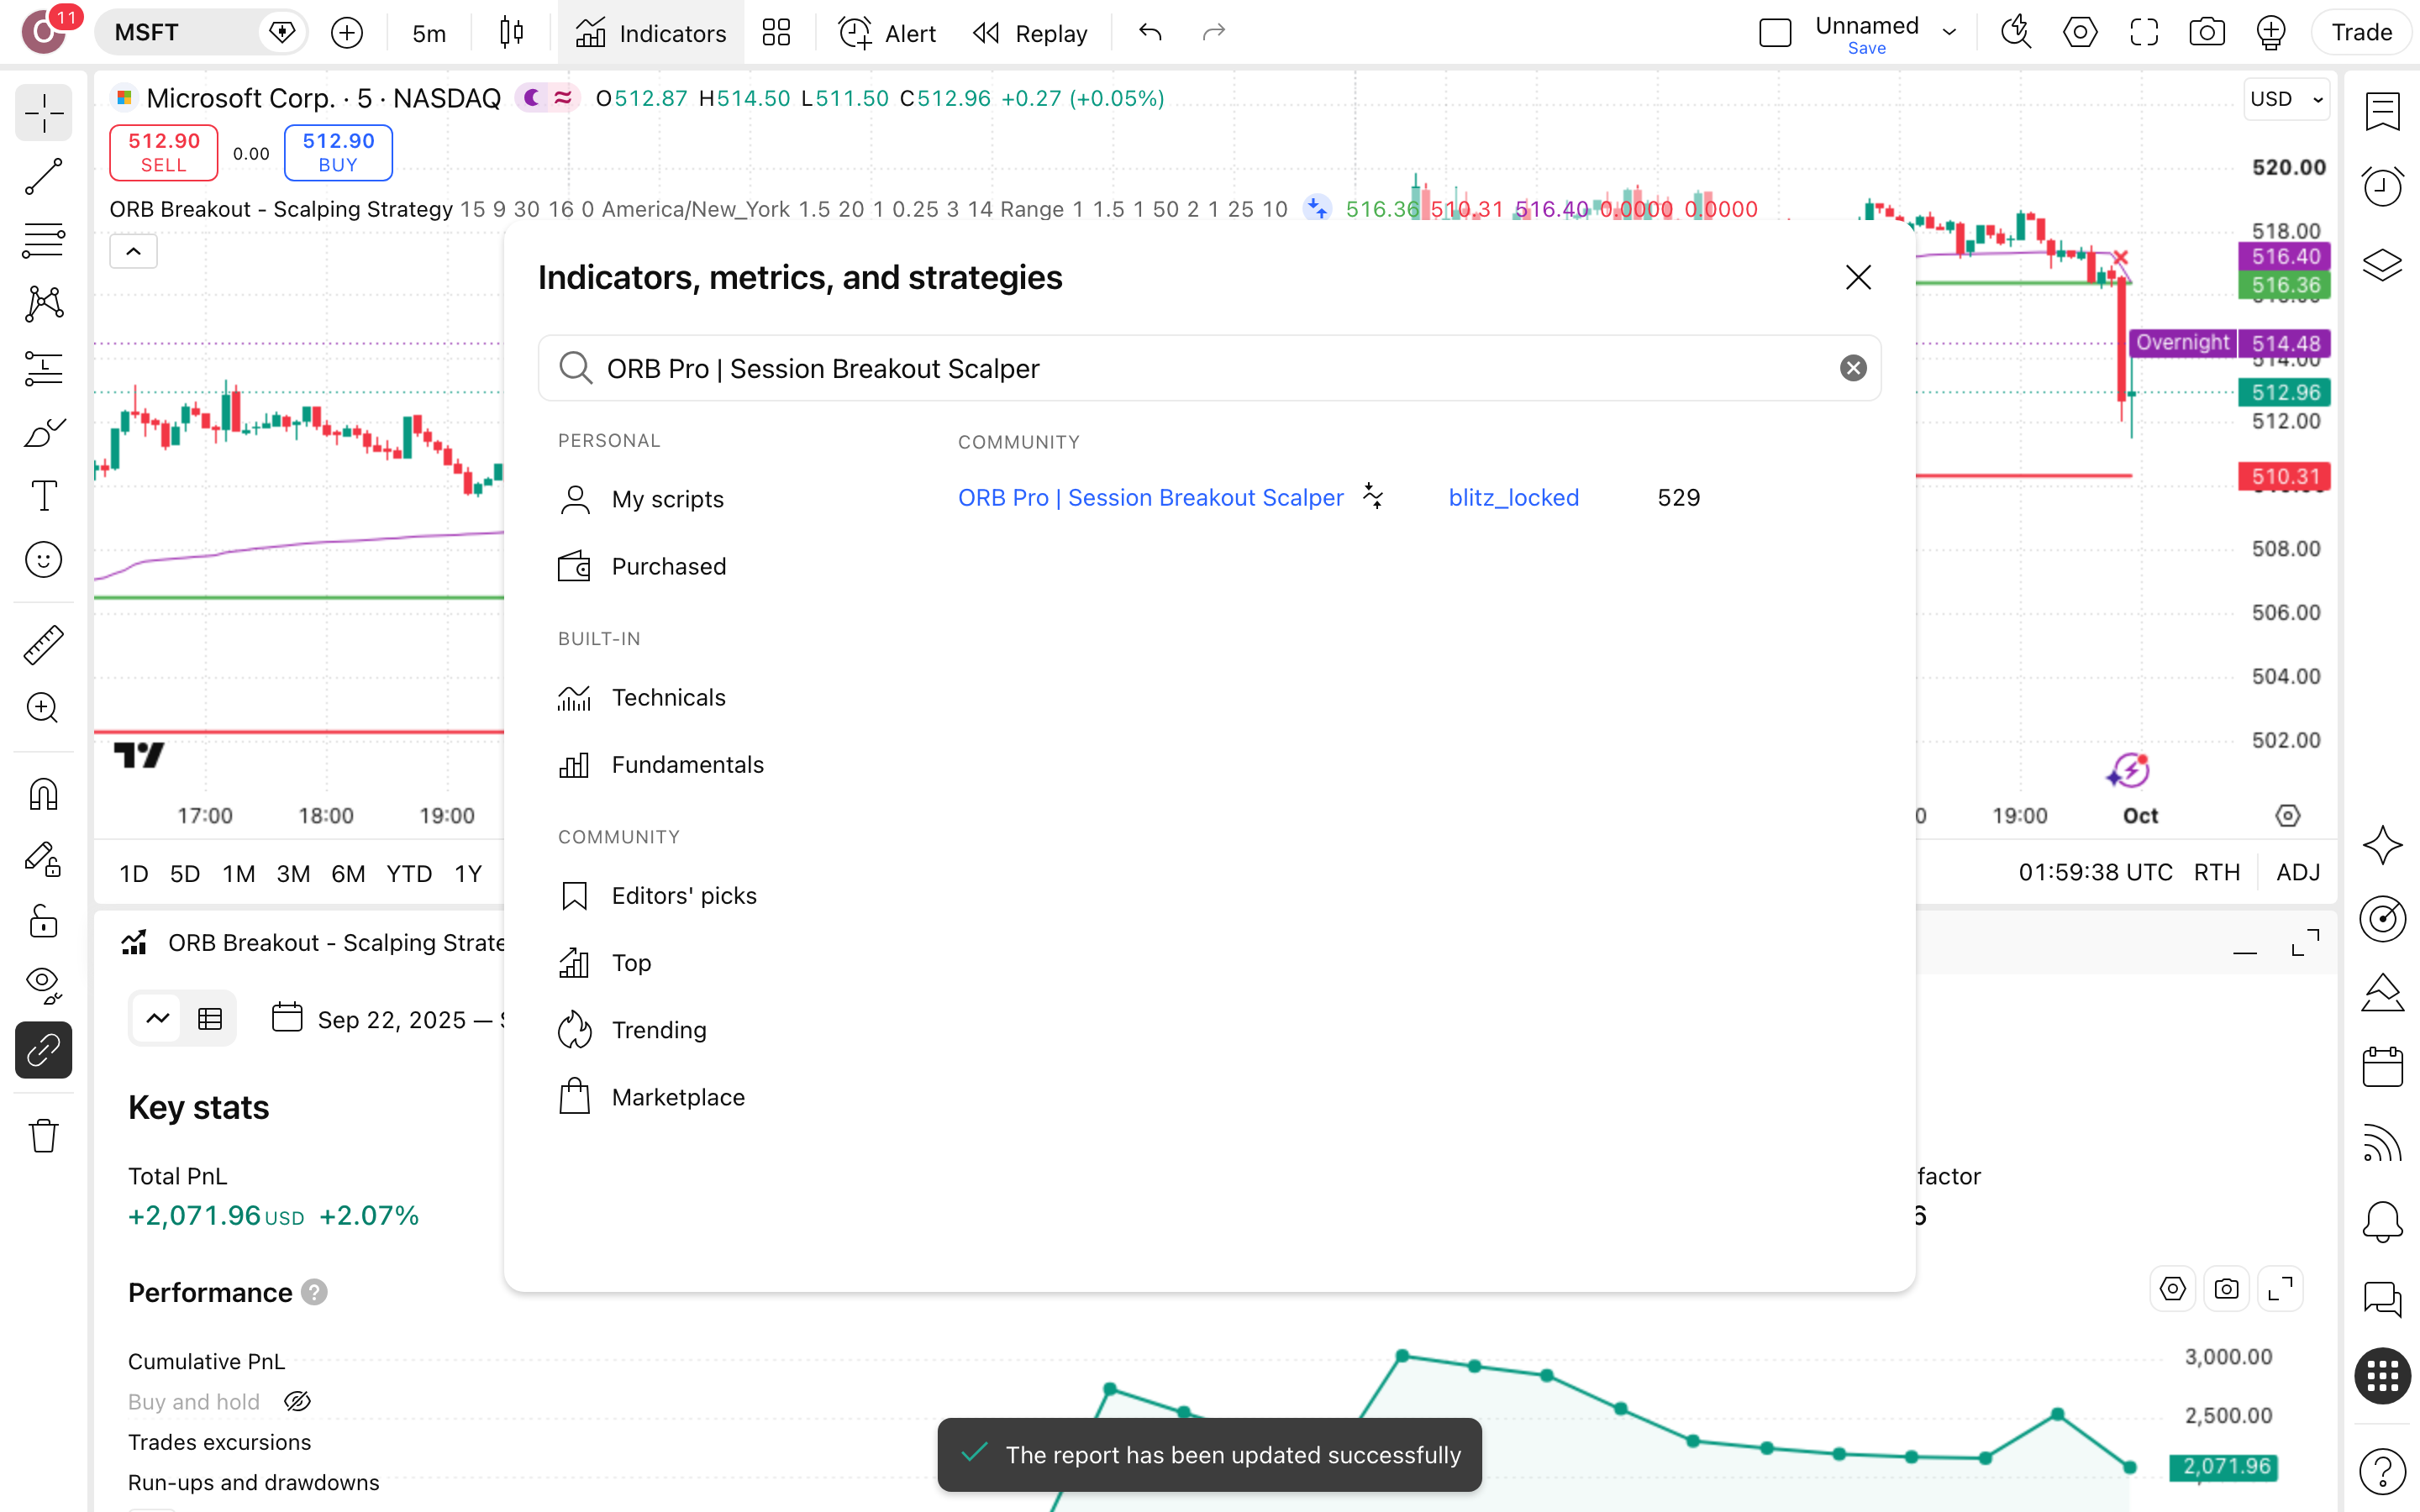
Task: Expand the Unnamed layout dropdown arrow
Action: tap(1949, 33)
